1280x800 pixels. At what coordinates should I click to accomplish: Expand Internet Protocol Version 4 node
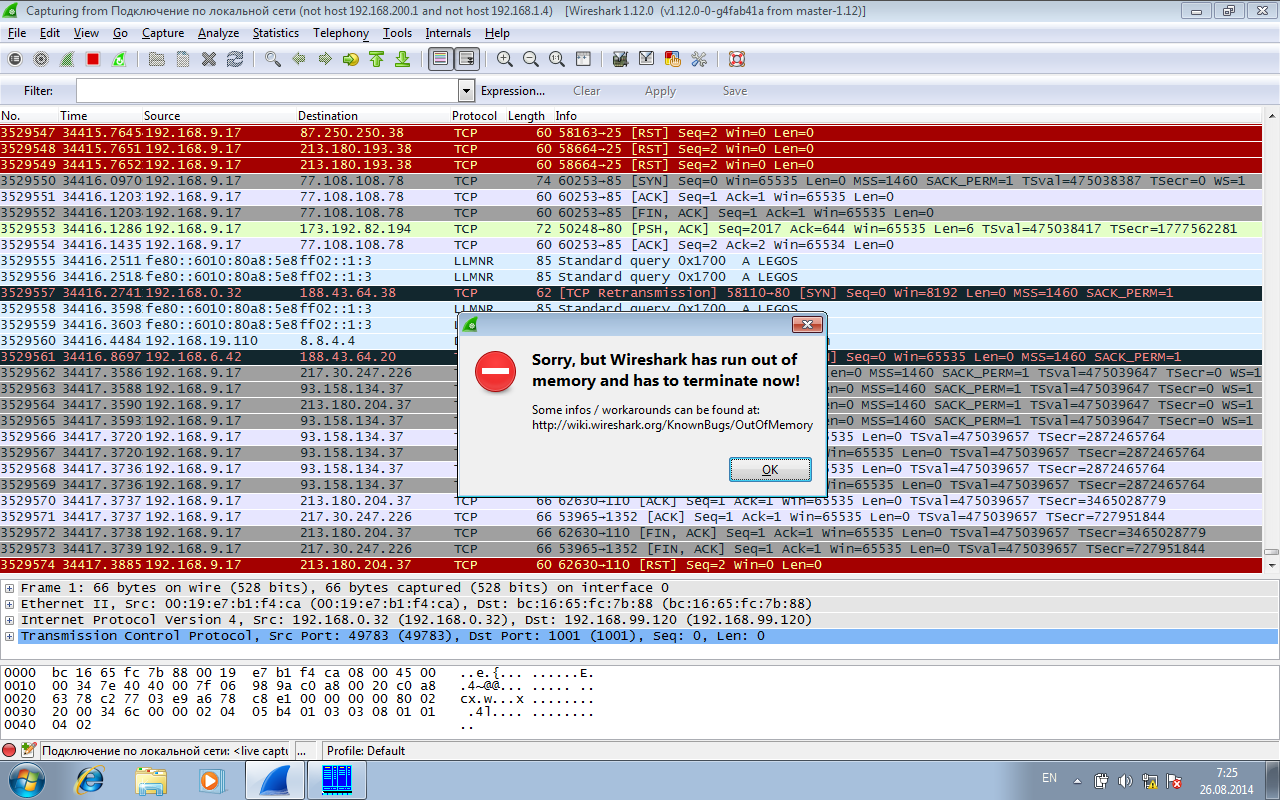[x=9, y=620]
